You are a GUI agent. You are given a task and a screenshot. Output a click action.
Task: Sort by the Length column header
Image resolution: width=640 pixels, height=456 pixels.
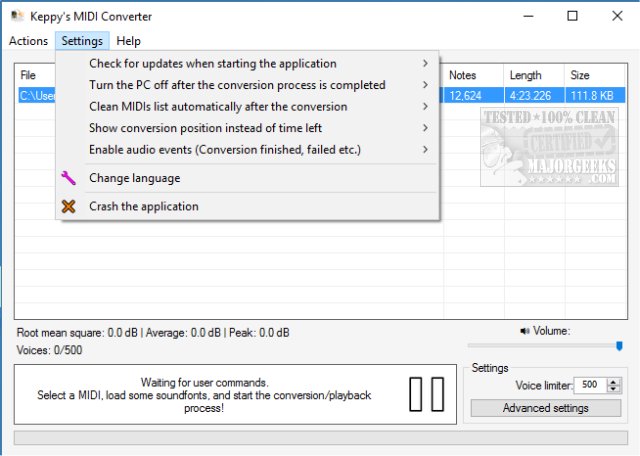point(534,75)
